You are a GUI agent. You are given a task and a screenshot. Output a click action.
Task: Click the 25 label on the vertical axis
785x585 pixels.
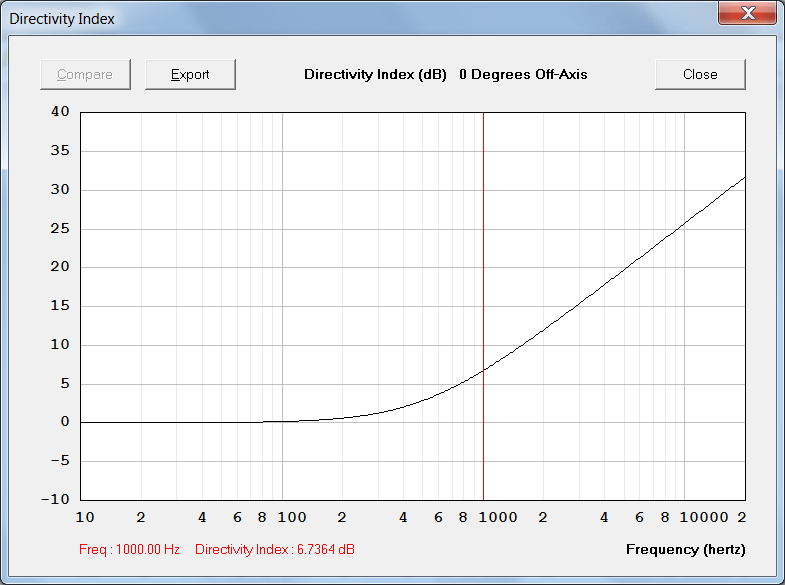(x=60, y=228)
